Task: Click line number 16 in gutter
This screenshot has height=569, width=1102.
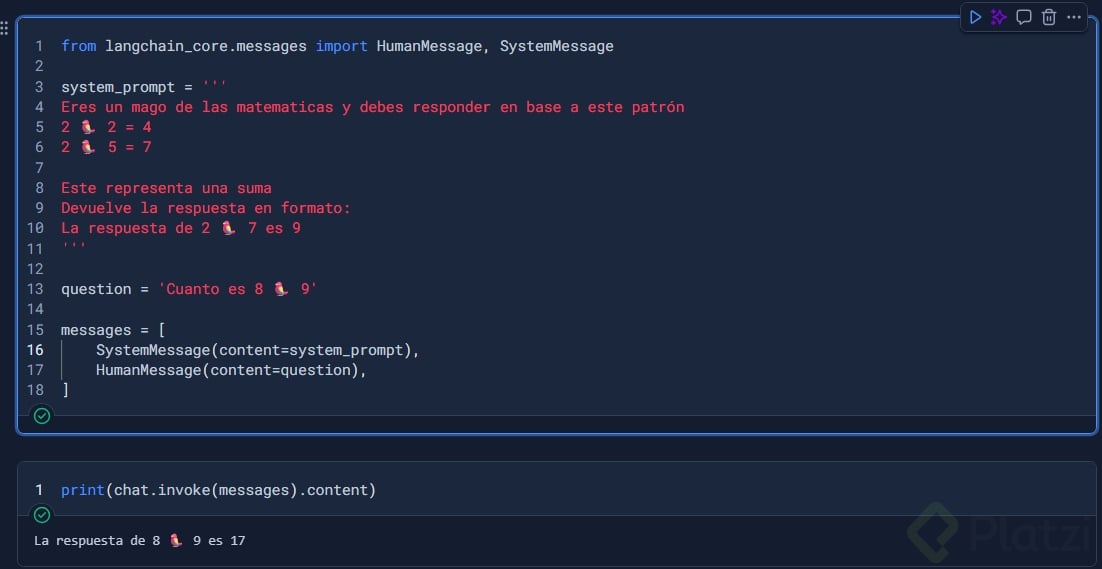Action: 36,350
